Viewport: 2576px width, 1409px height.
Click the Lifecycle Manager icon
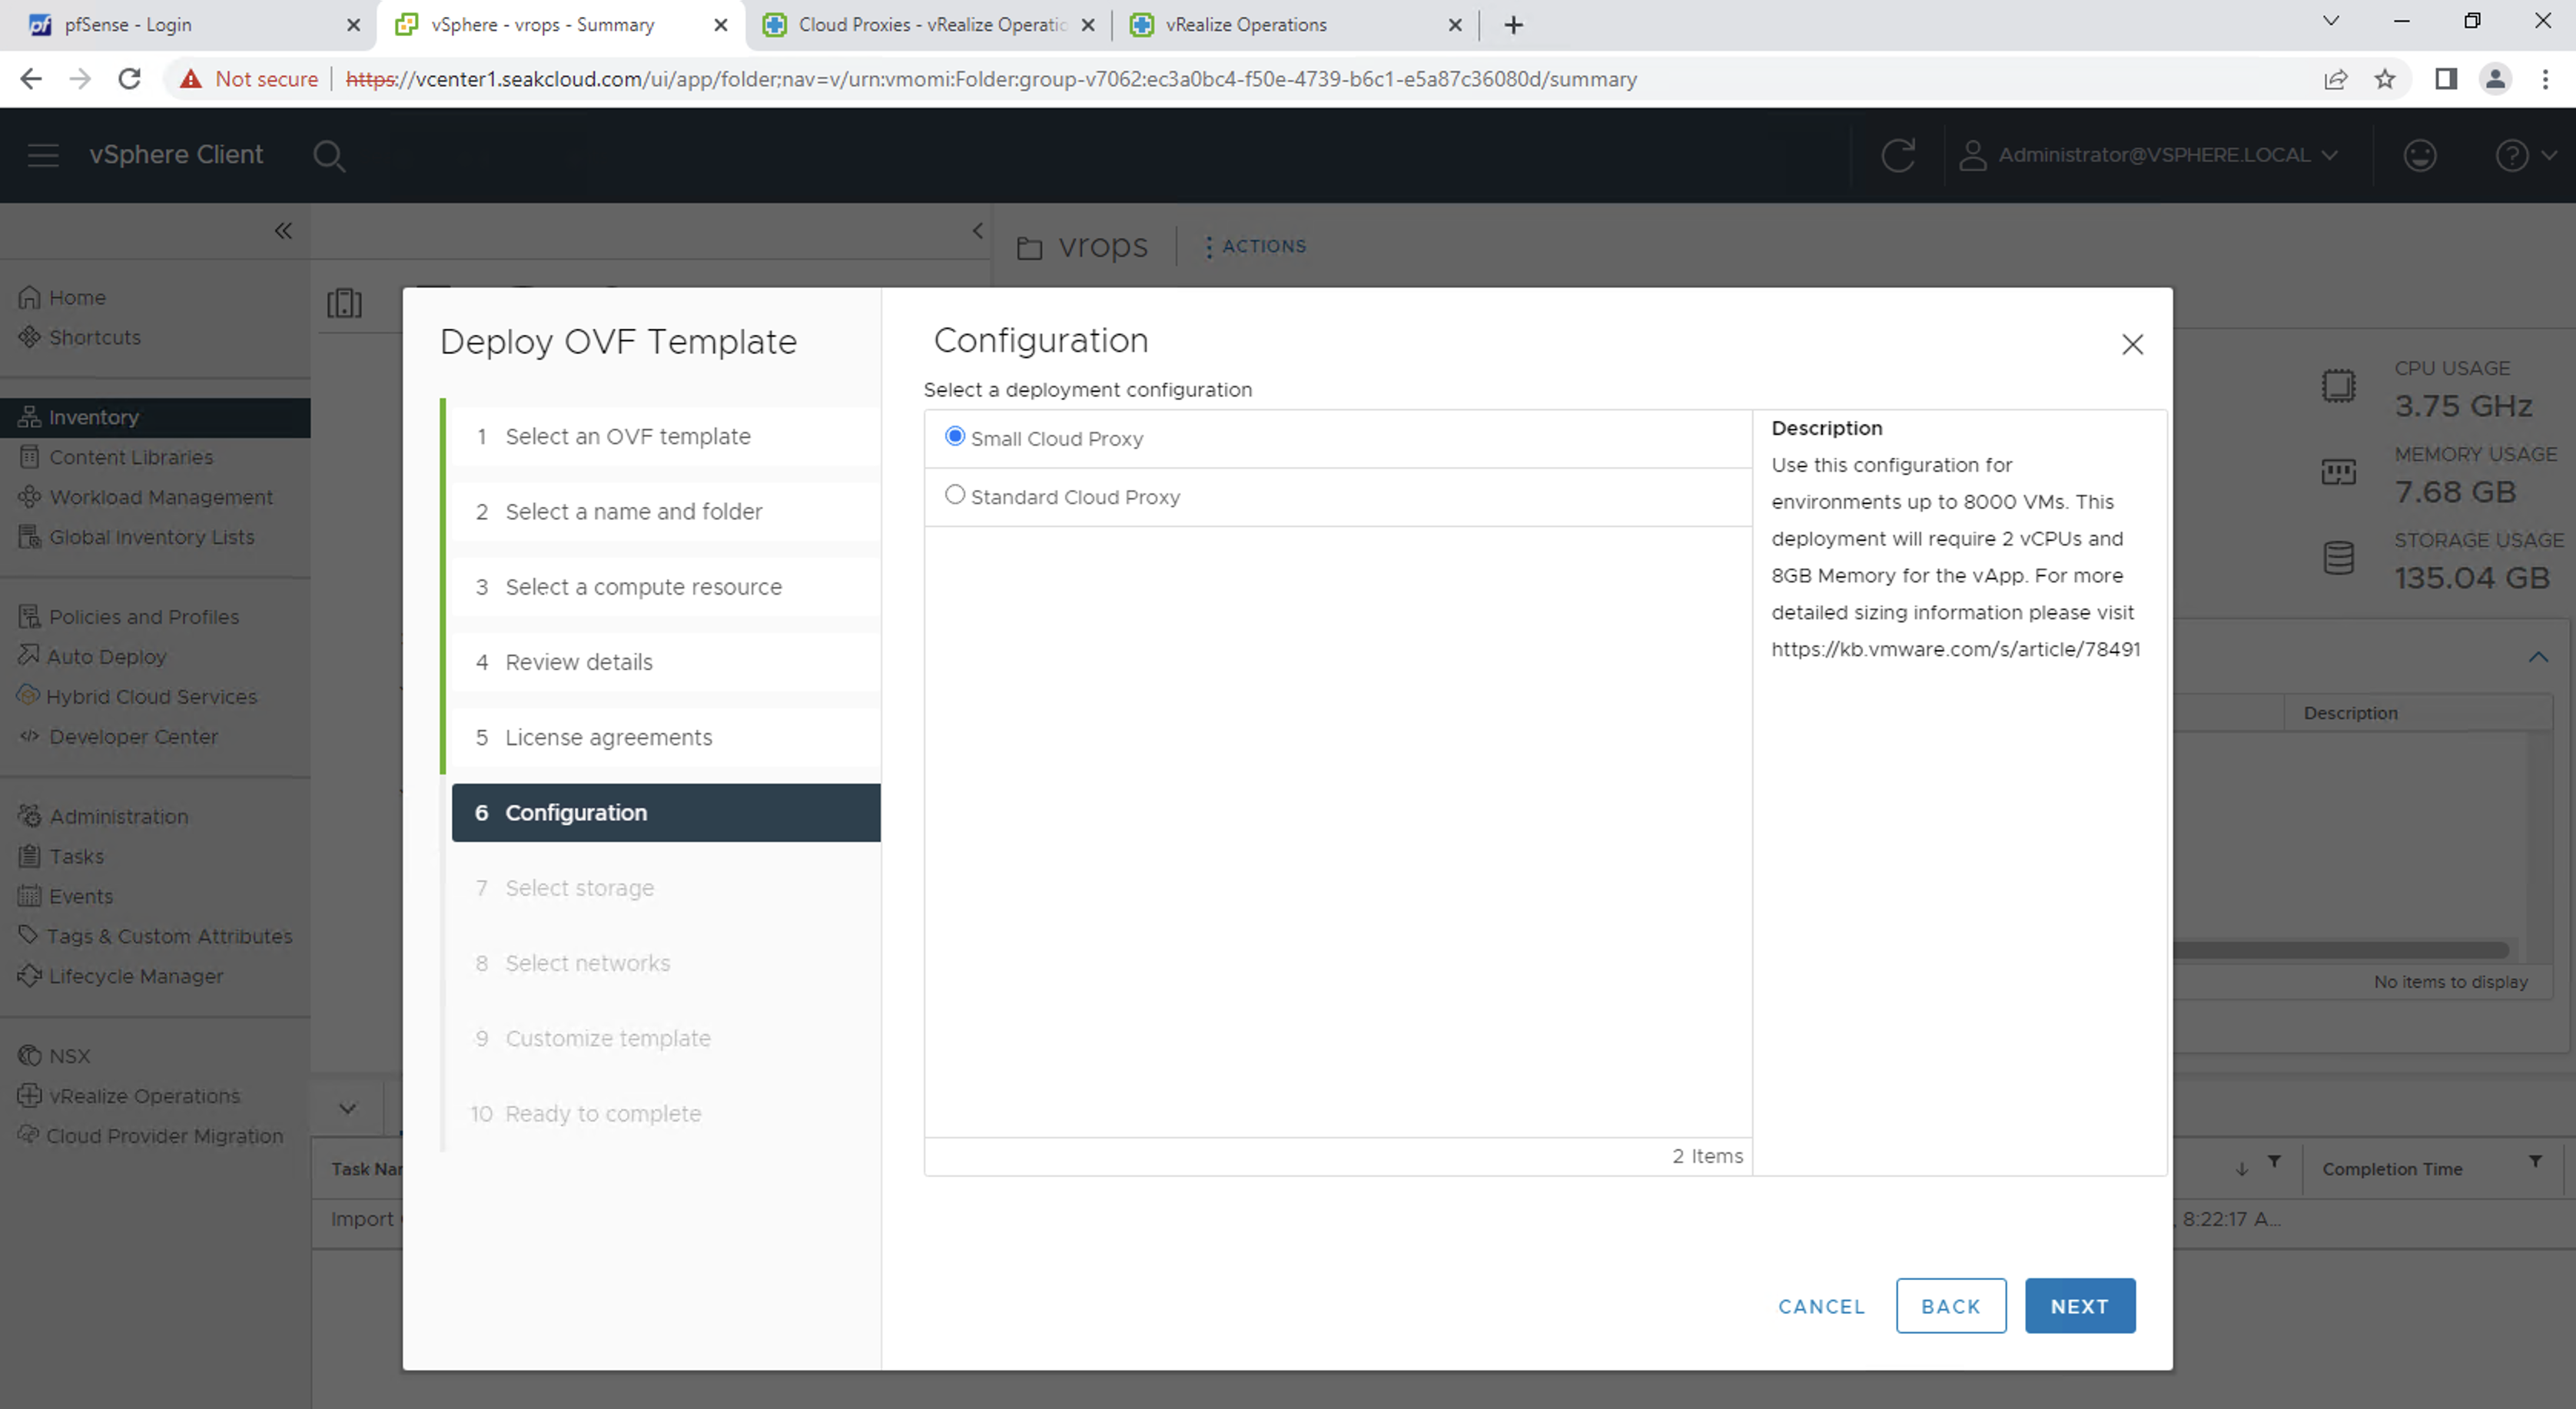point(32,975)
